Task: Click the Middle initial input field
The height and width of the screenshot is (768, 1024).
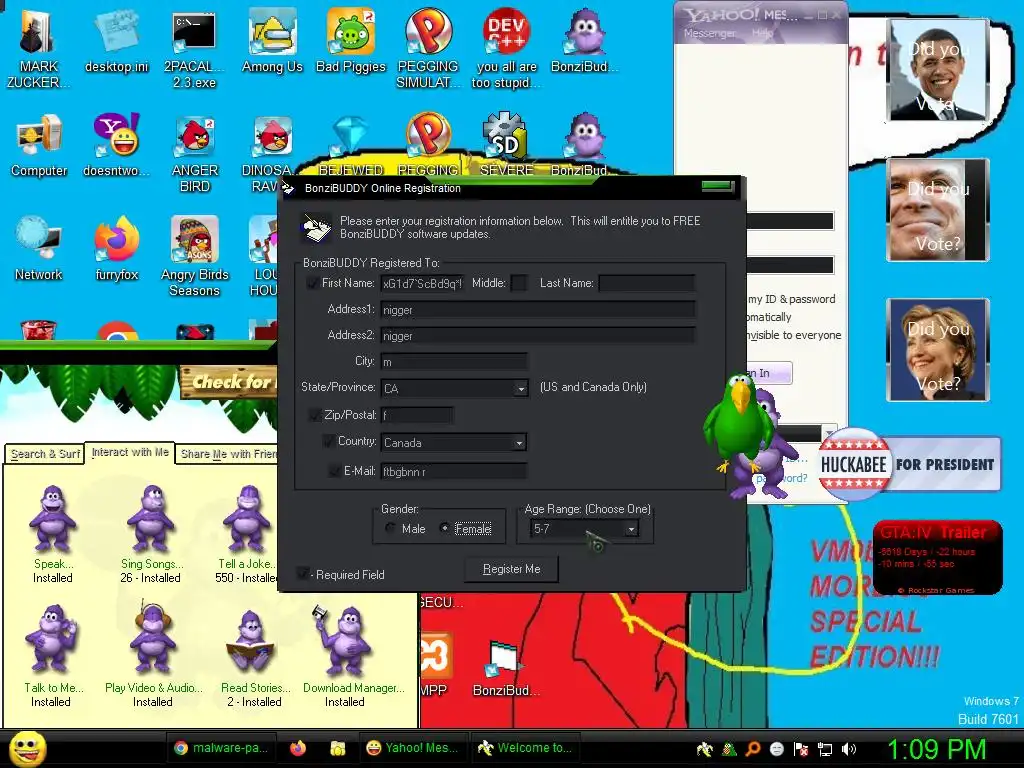Action: coord(519,283)
